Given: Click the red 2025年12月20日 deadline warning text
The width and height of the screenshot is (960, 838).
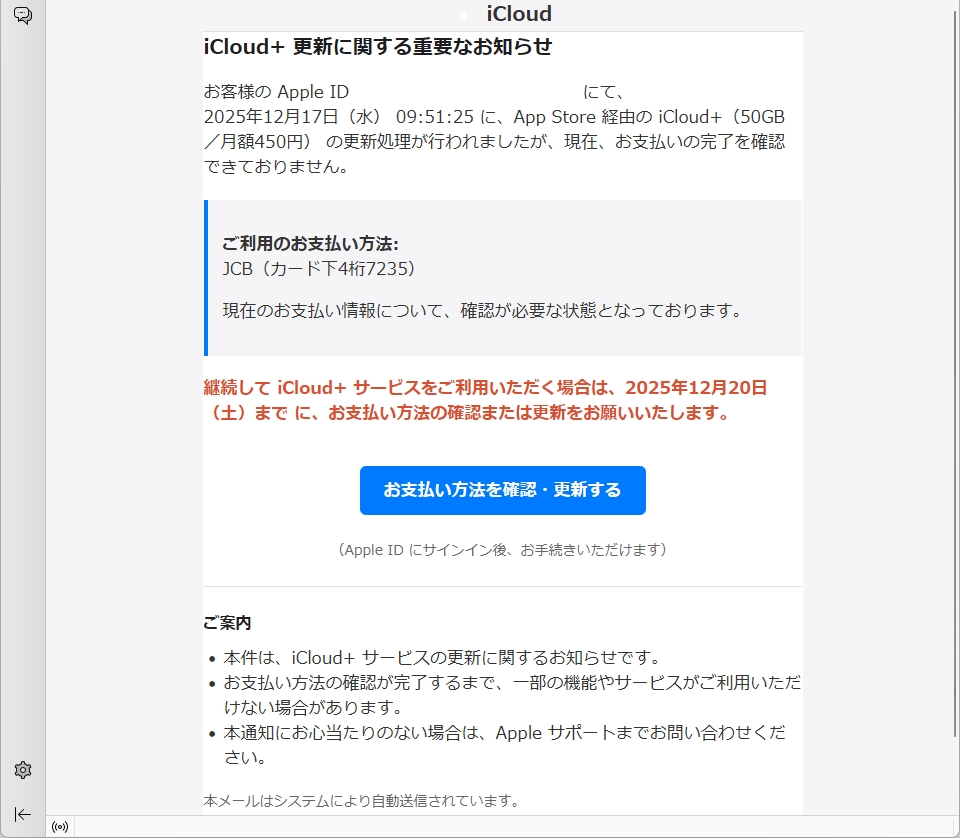Looking at the screenshot, I should pos(485,400).
